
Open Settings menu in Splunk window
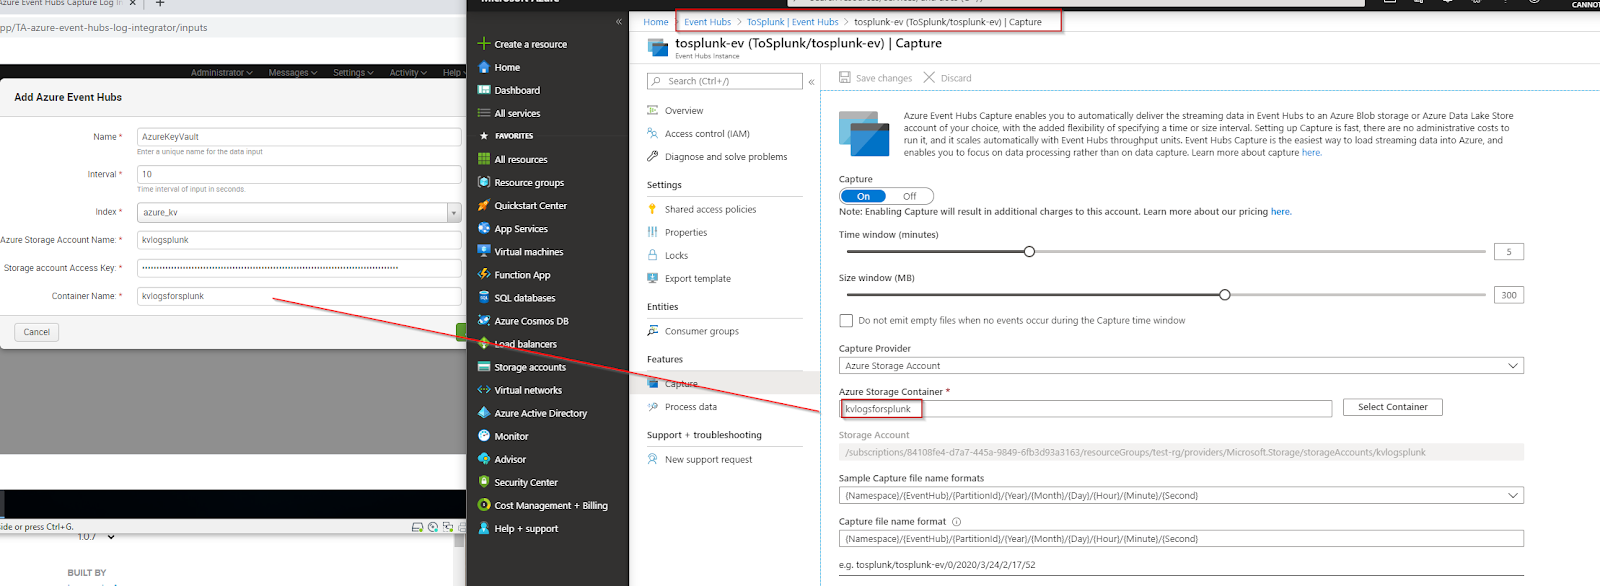click(353, 73)
